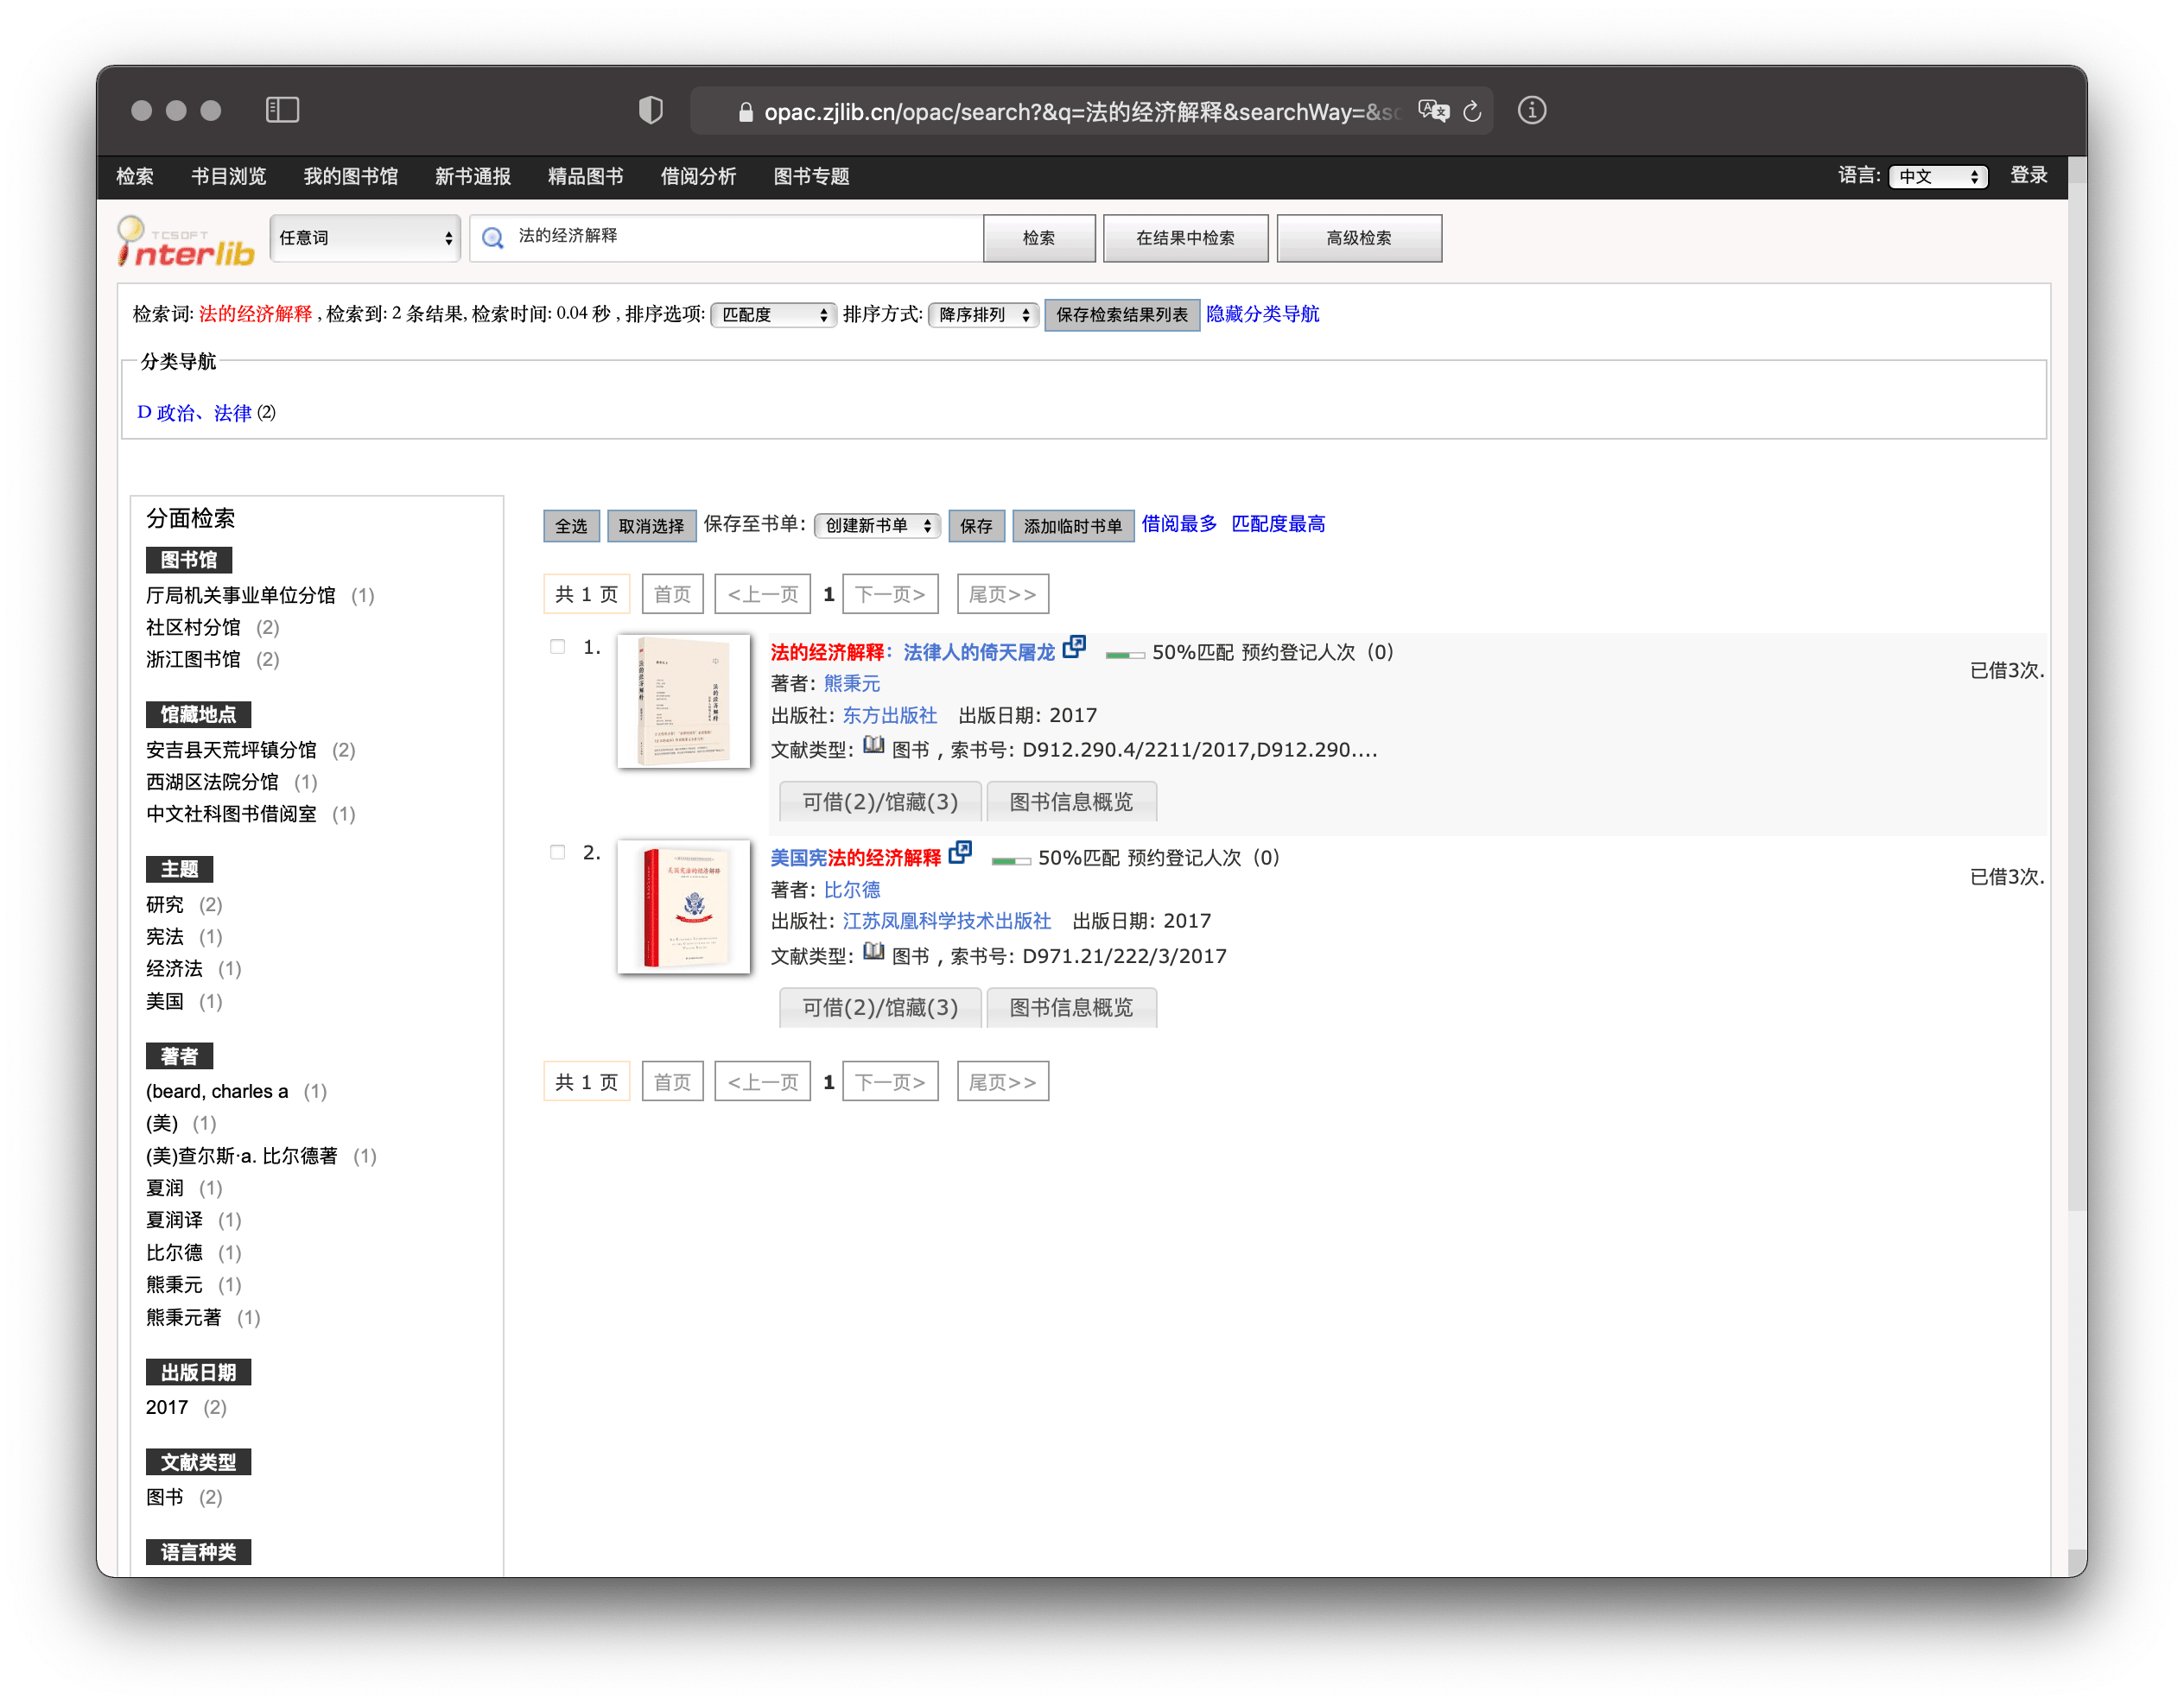
Task: Open 借阅分析 menu item
Action: [x=698, y=177]
